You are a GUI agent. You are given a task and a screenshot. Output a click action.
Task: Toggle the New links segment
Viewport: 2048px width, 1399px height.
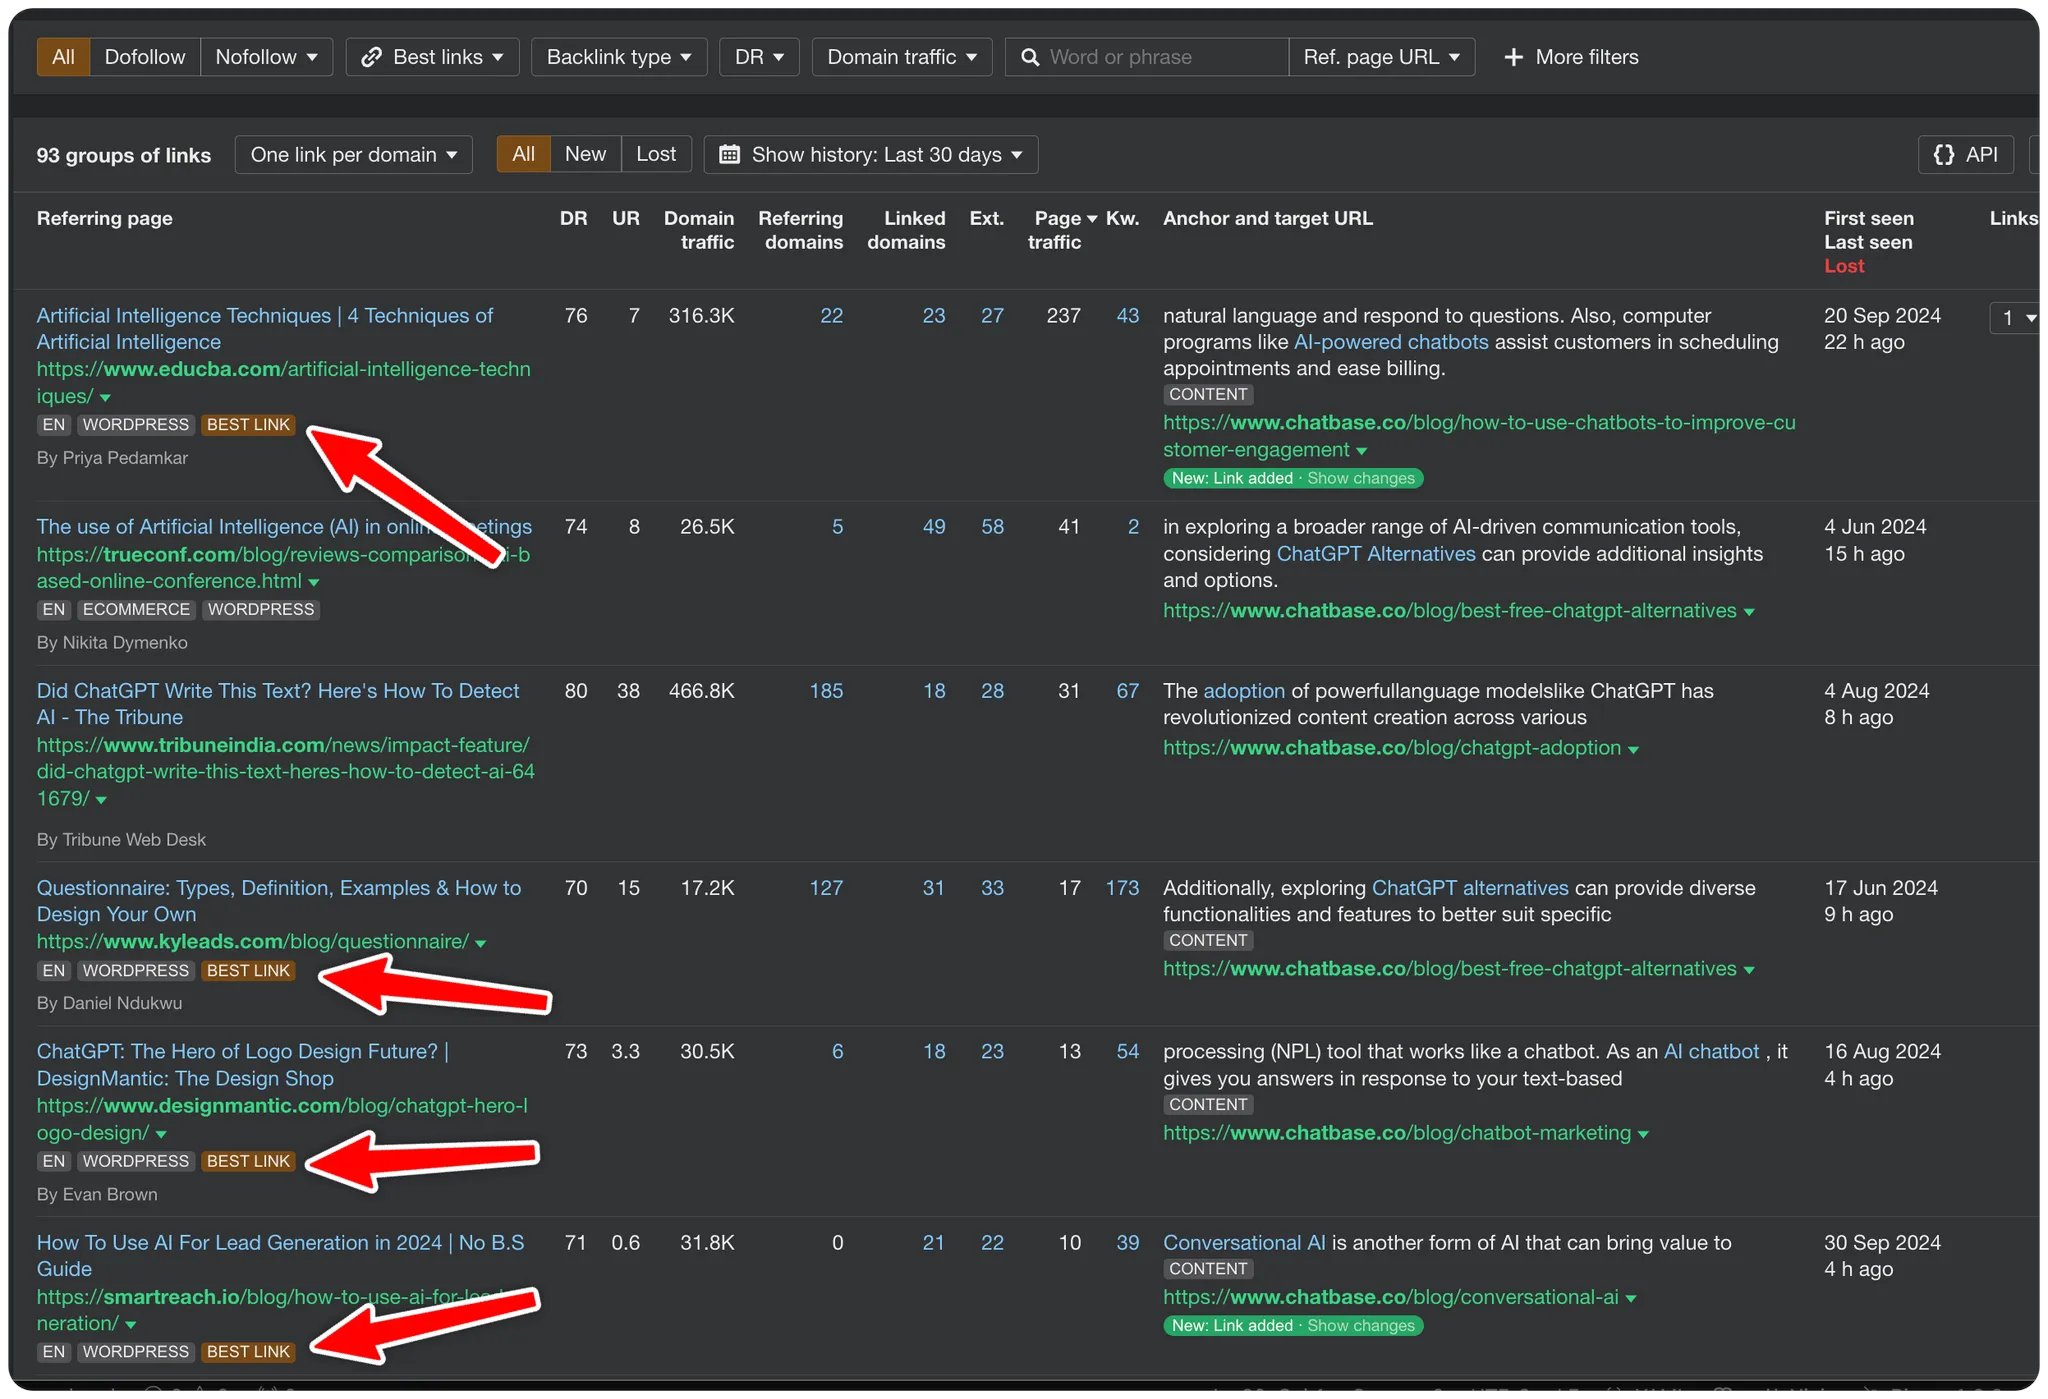(x=585, y=154)
